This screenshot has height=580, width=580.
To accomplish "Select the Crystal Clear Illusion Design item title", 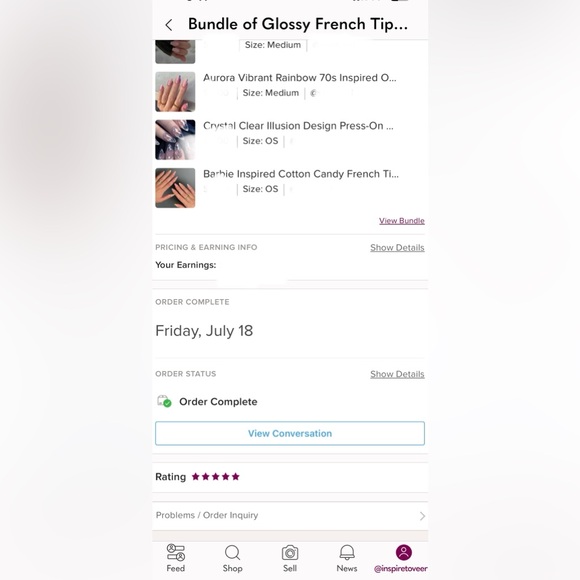I will (x=298, y=126).
